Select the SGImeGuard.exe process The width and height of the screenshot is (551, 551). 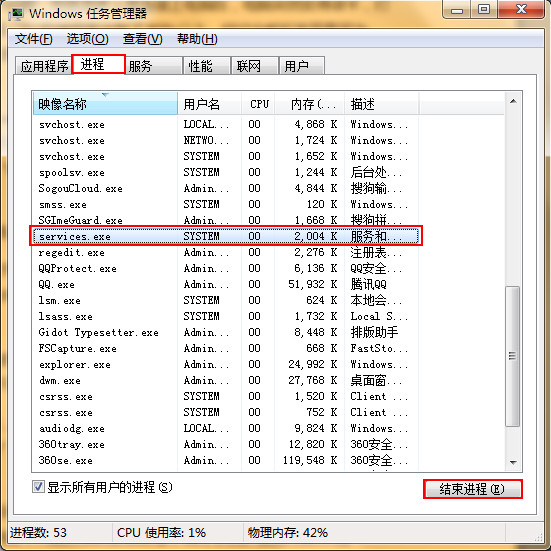click(226, 220)
